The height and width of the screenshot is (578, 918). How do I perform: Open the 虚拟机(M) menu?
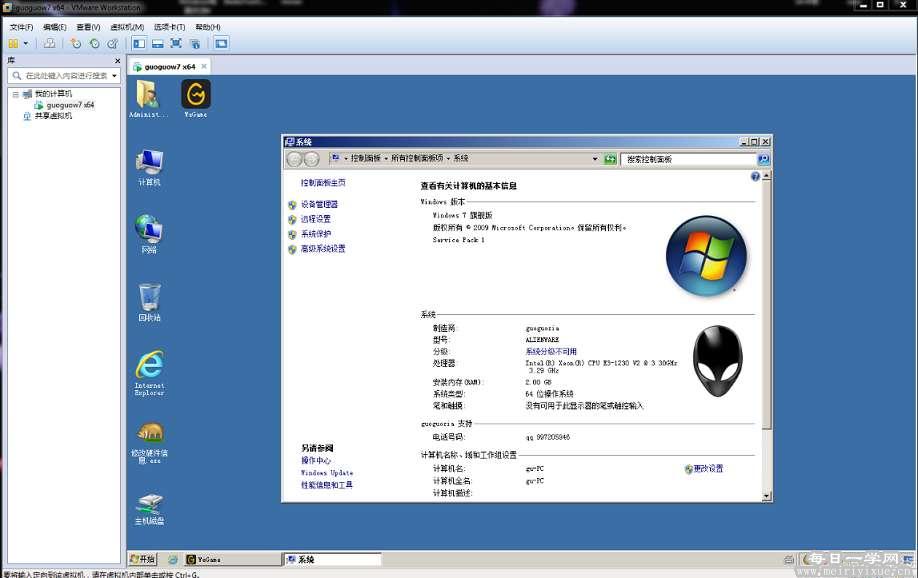[127, 27]
